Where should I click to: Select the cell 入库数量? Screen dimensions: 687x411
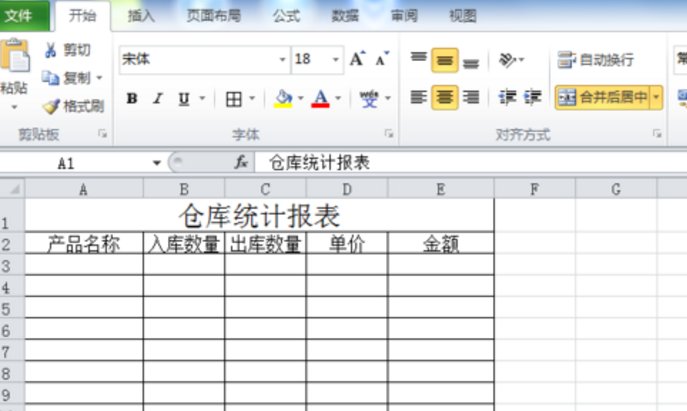coord(184,244)
